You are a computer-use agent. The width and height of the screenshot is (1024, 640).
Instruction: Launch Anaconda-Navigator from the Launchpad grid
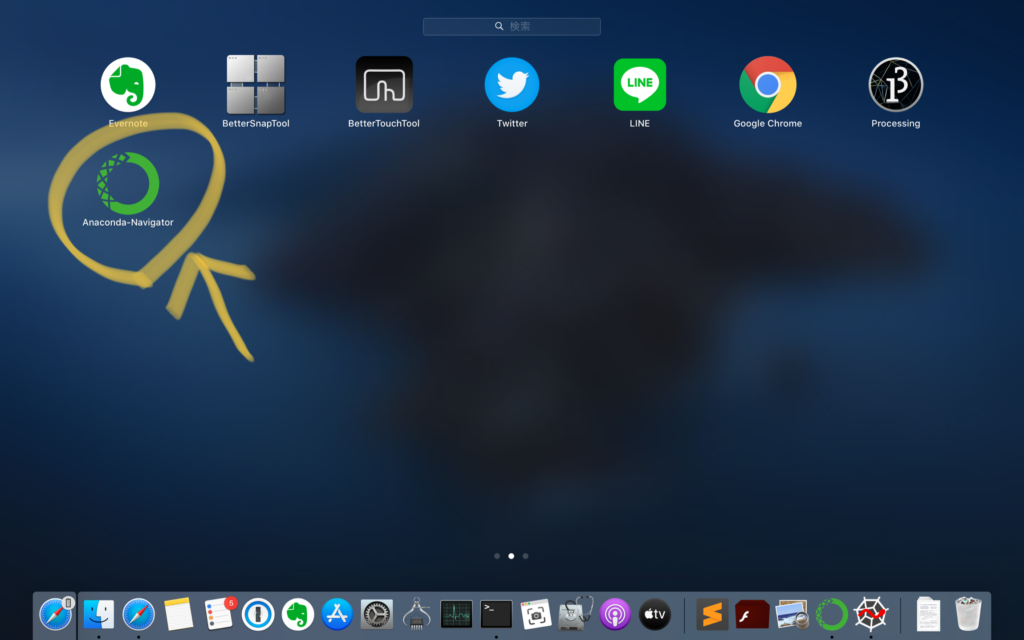(x=128, y=184)
